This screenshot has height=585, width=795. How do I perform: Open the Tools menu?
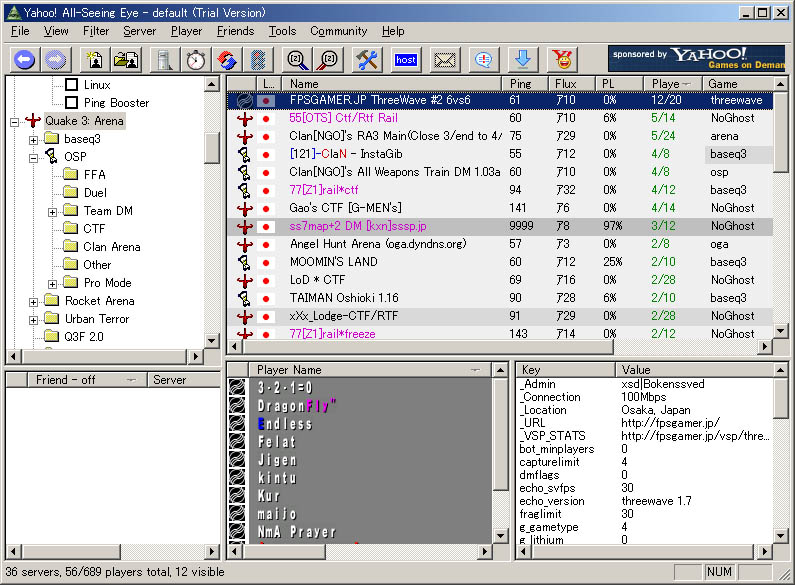pos(282,31)
